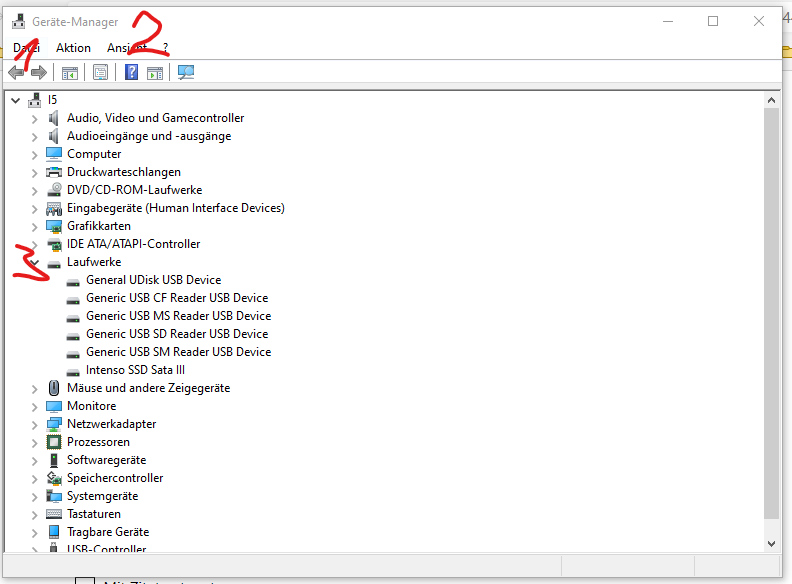The image size is (792, 584).
Task: Click the show/hide action pane toolbar icon
Action: (x=155, y=73)
